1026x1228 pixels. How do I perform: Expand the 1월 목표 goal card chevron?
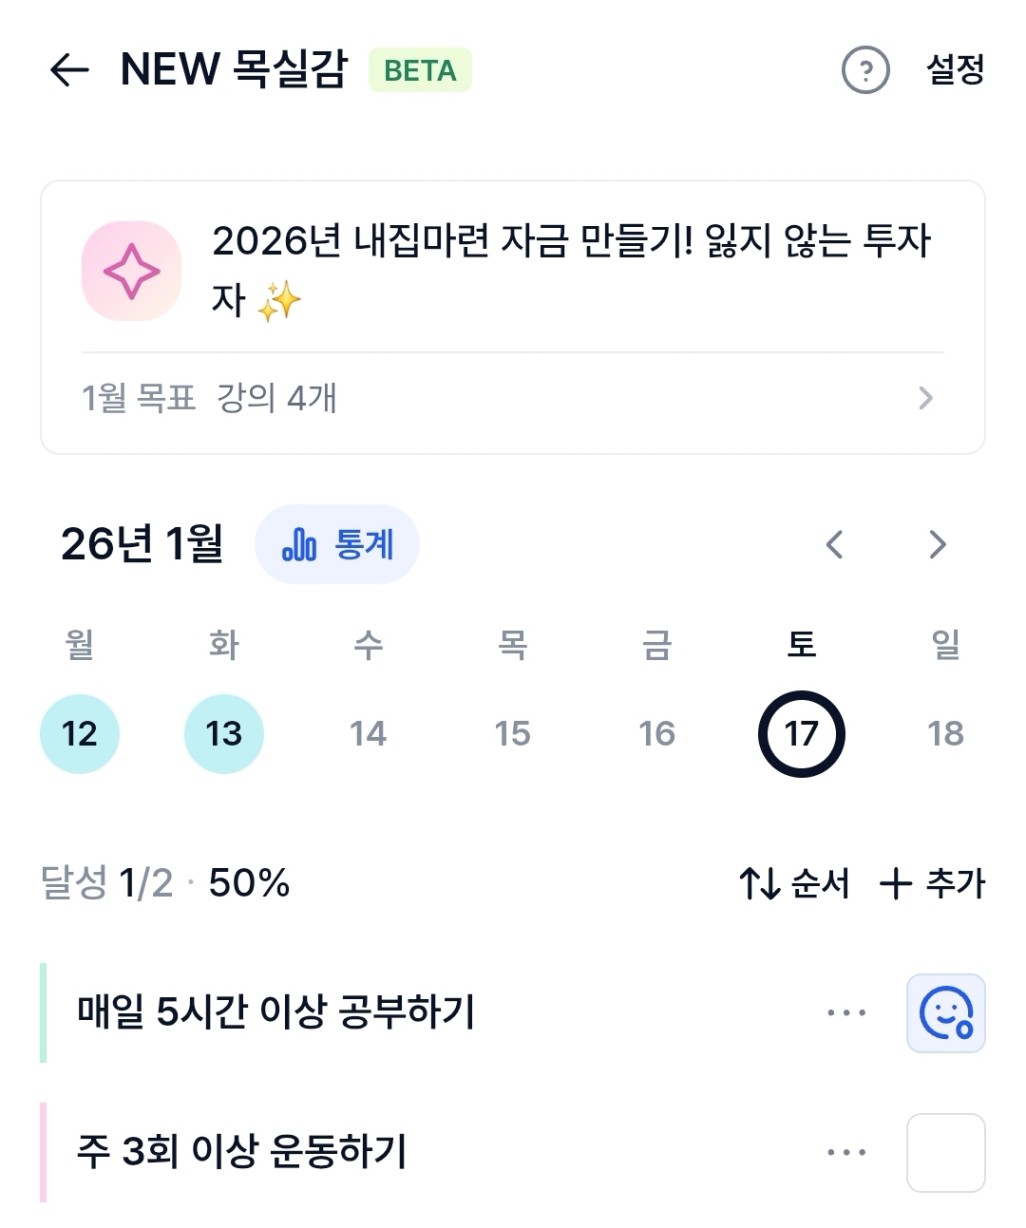point(925,398)
